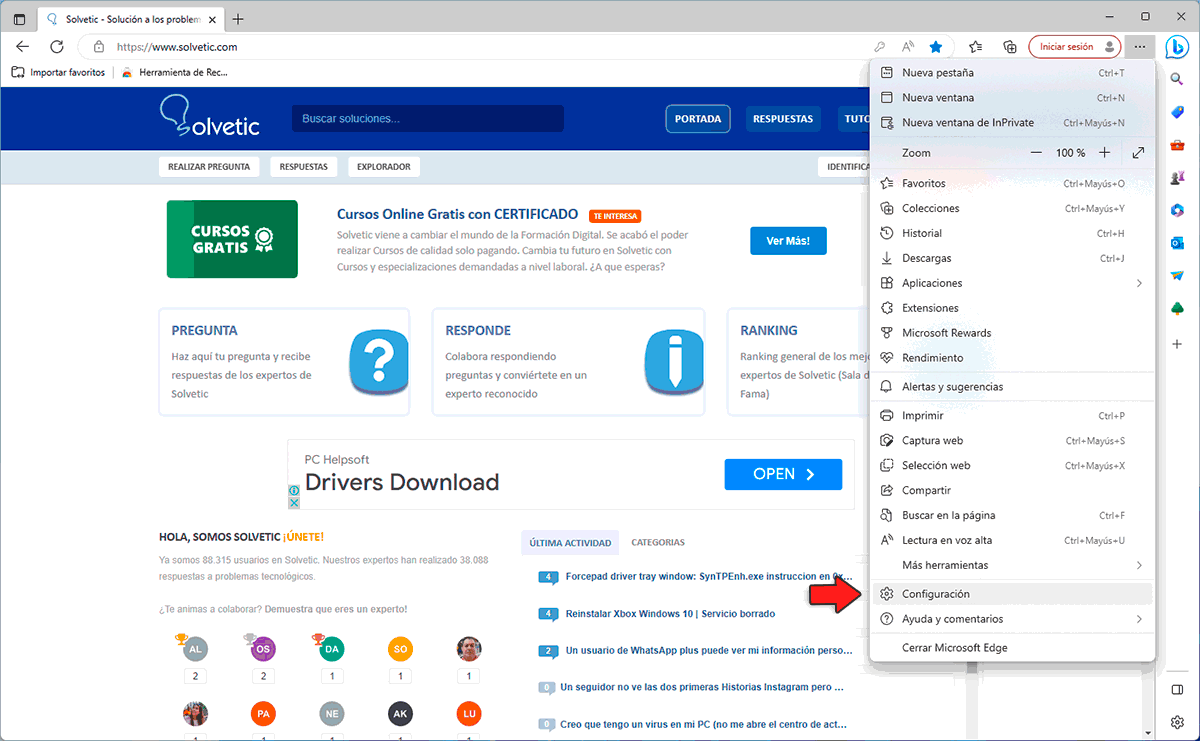Expand Ayuda y comentarios submenu
Image resolution: width=1200 pixels, height=741 pixels.
(x=1012, y=619)
